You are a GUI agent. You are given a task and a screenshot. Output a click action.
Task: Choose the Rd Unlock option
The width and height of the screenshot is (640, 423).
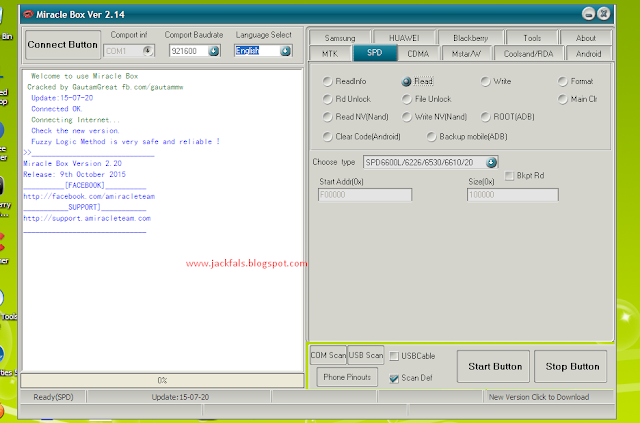[x=327, y=99]
